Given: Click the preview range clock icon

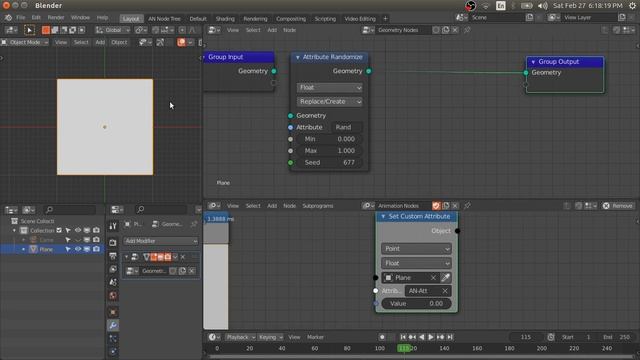Looking at the screenshot, I should [551, 337].
